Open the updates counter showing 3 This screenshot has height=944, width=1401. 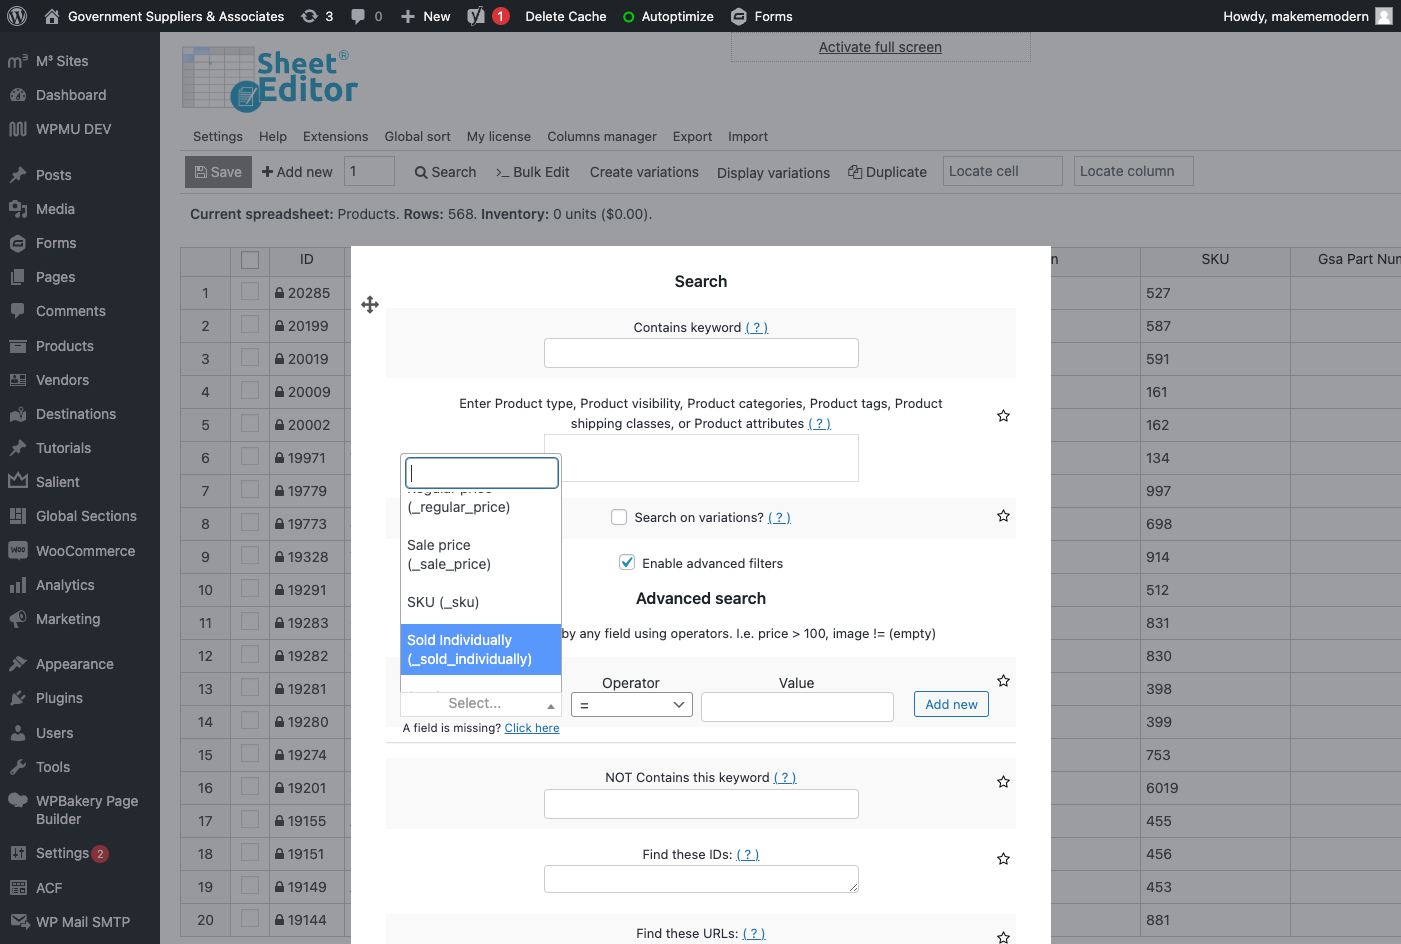coord(317,16)
